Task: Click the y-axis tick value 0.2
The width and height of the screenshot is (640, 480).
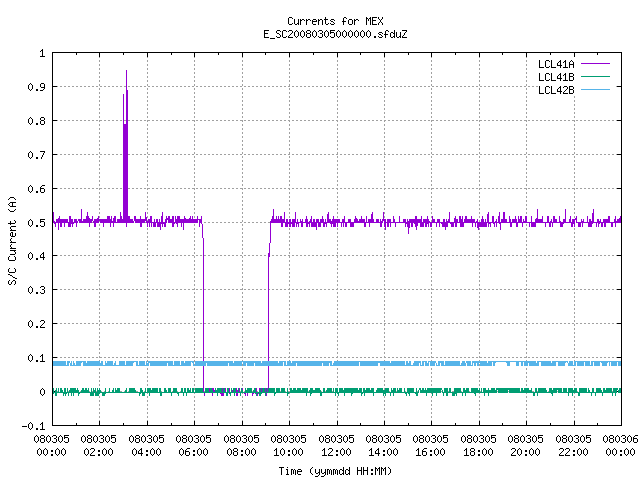Action: click(36, 324)
